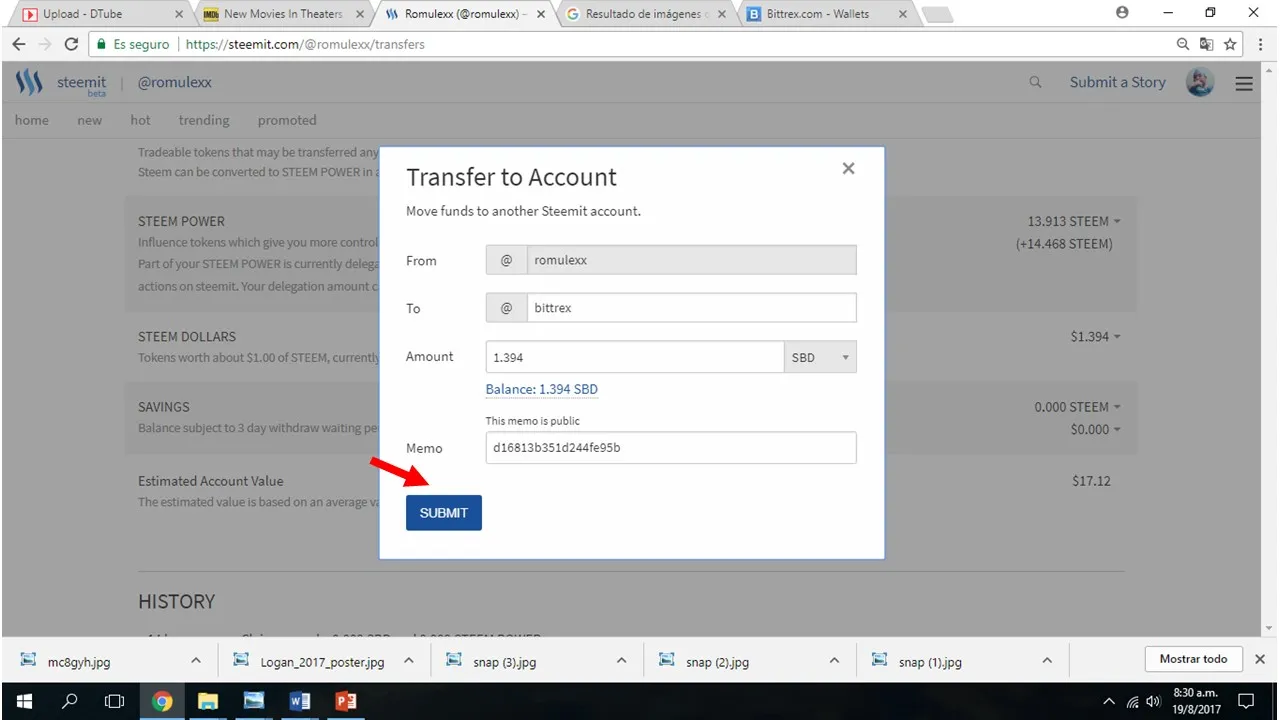Open the hamburger menu in Steemit header
The image size is (1280, 720).
pyautogui.click(x=1244, y=84)
